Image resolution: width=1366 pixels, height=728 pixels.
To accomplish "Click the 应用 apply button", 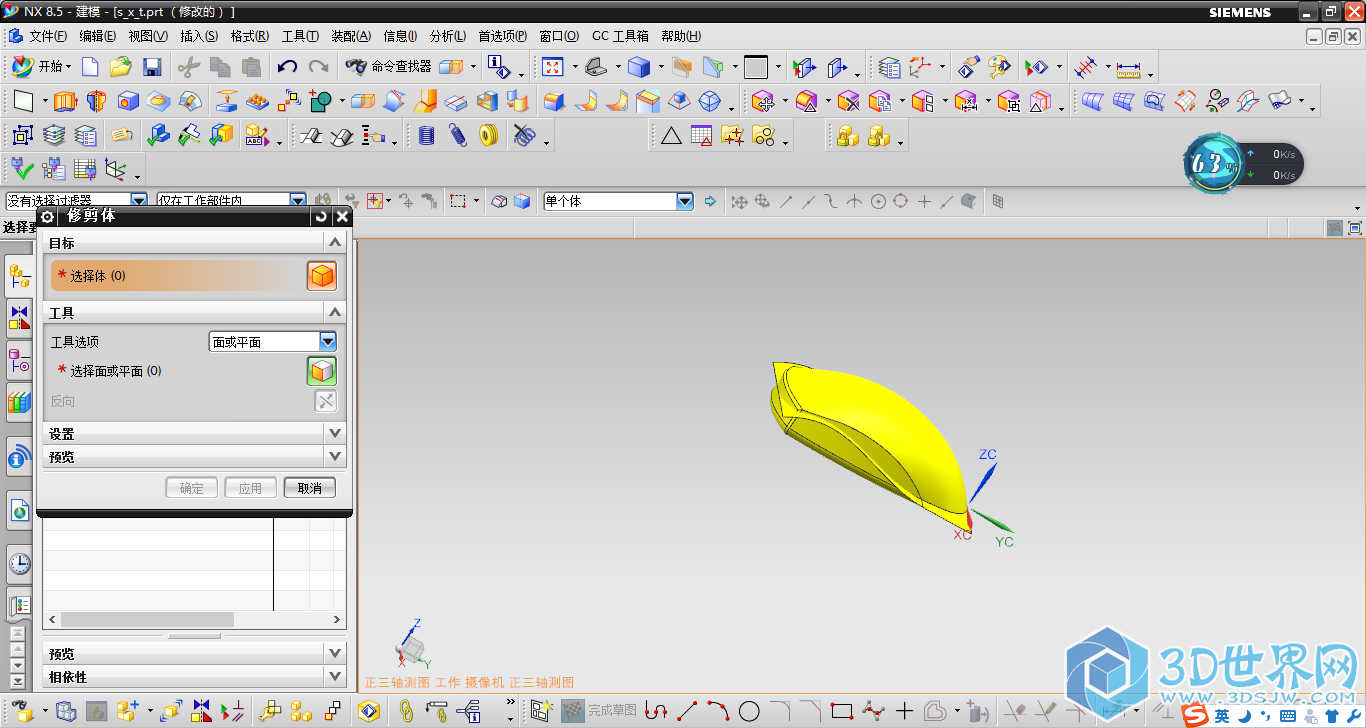I will 250,488.
